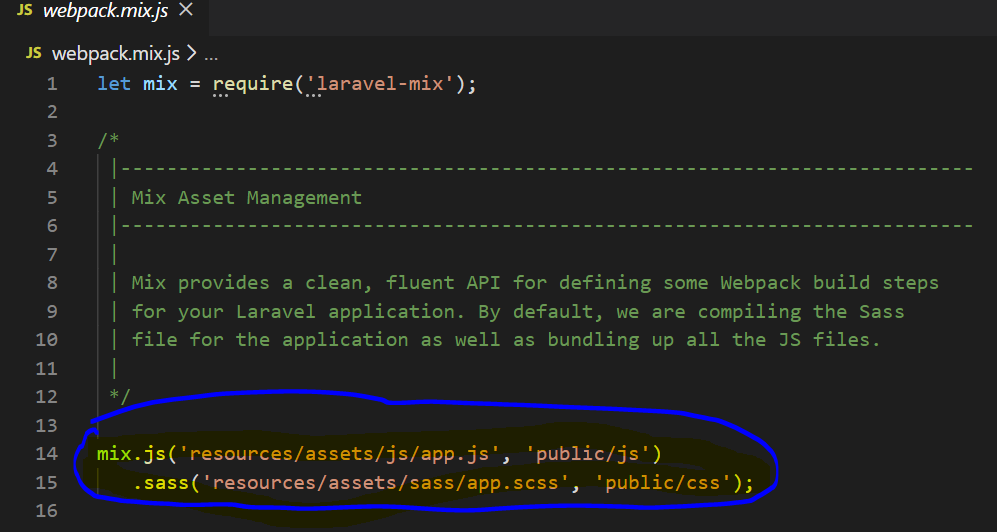Click the require function call
This screenshot has height=532, width=997.
252,83
